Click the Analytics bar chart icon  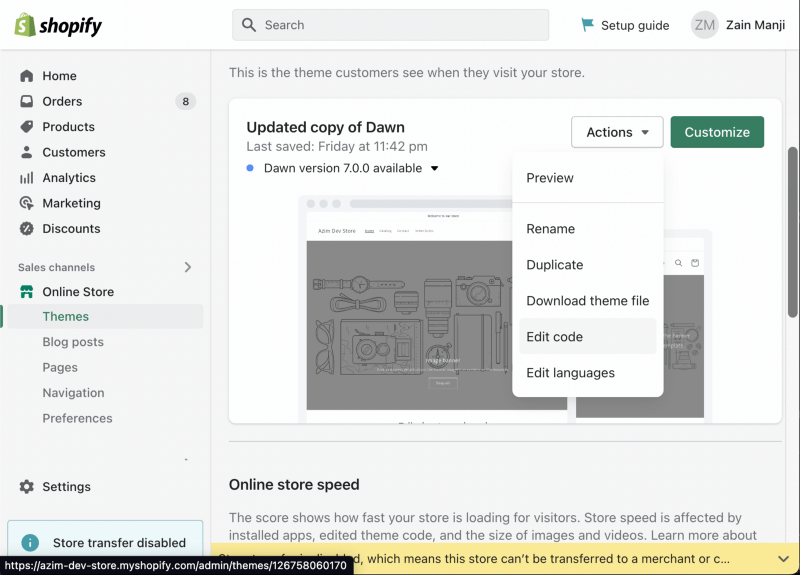(27, 178)
